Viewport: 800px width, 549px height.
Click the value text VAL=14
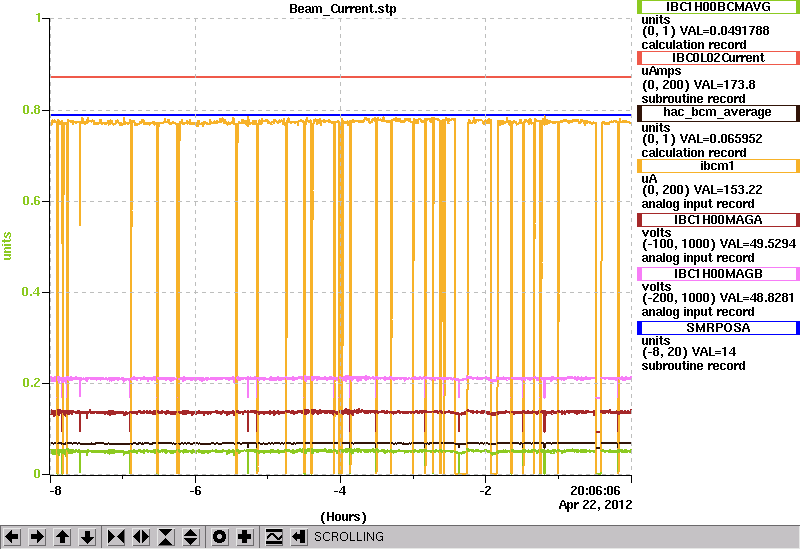(711, 352)
